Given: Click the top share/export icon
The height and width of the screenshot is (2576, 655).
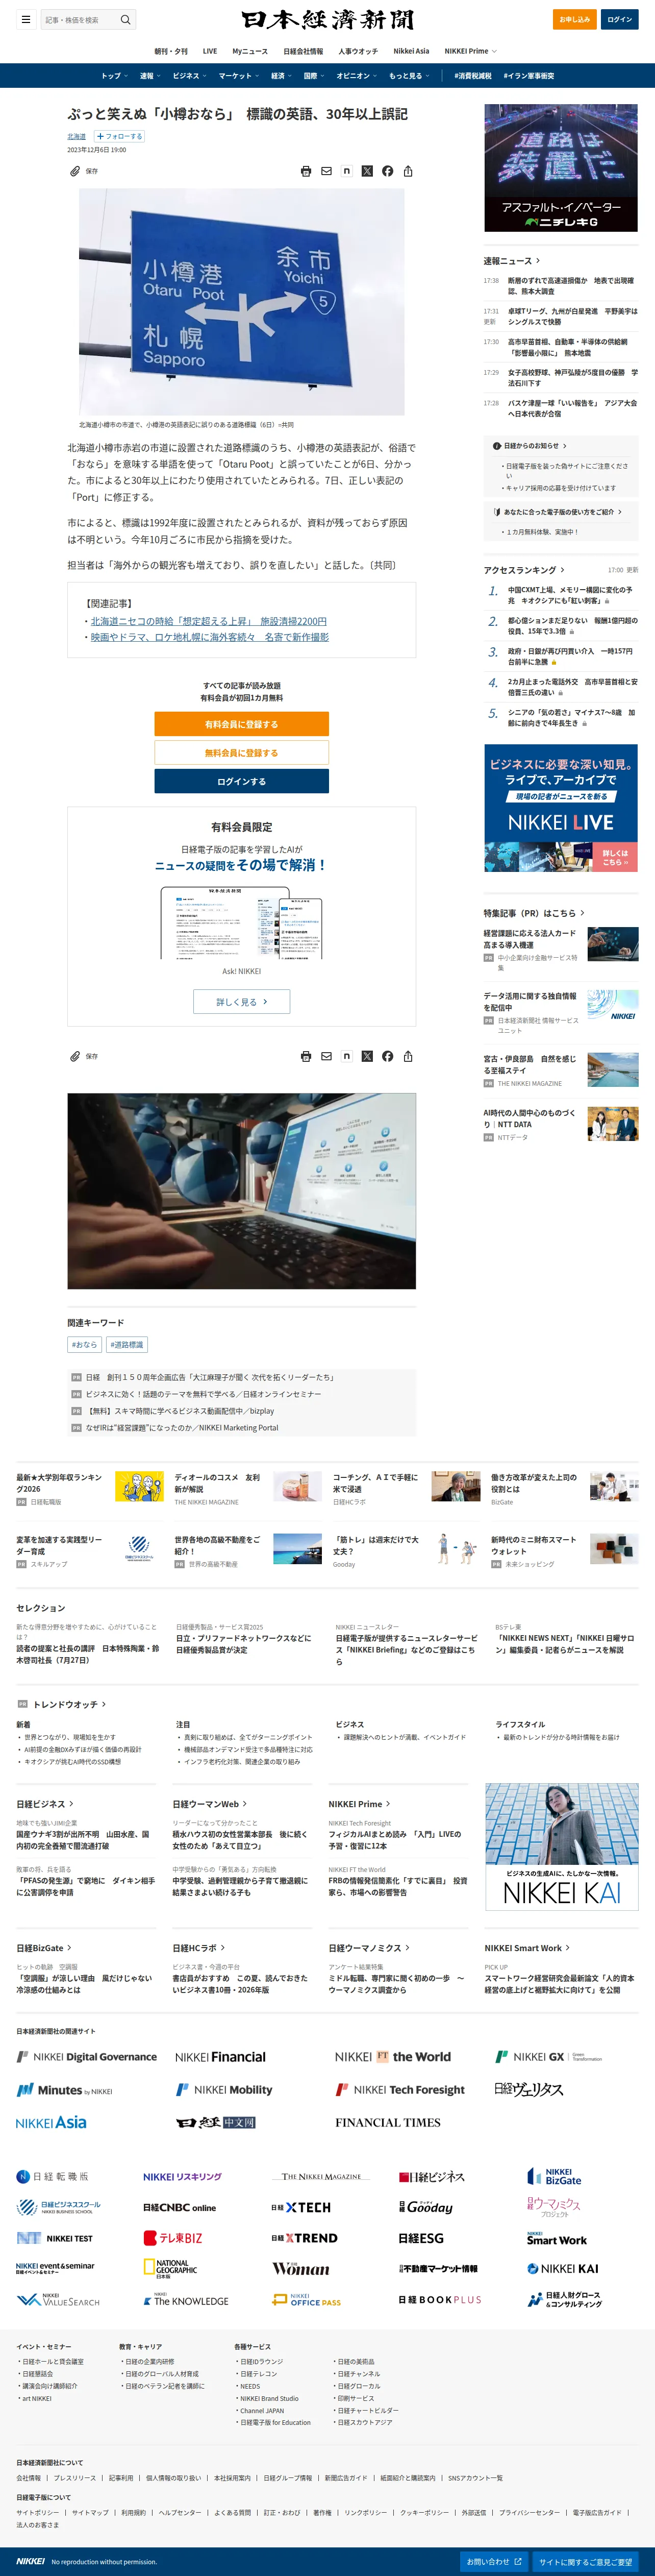Looking at the screenshot, I should tap(408, 171).
